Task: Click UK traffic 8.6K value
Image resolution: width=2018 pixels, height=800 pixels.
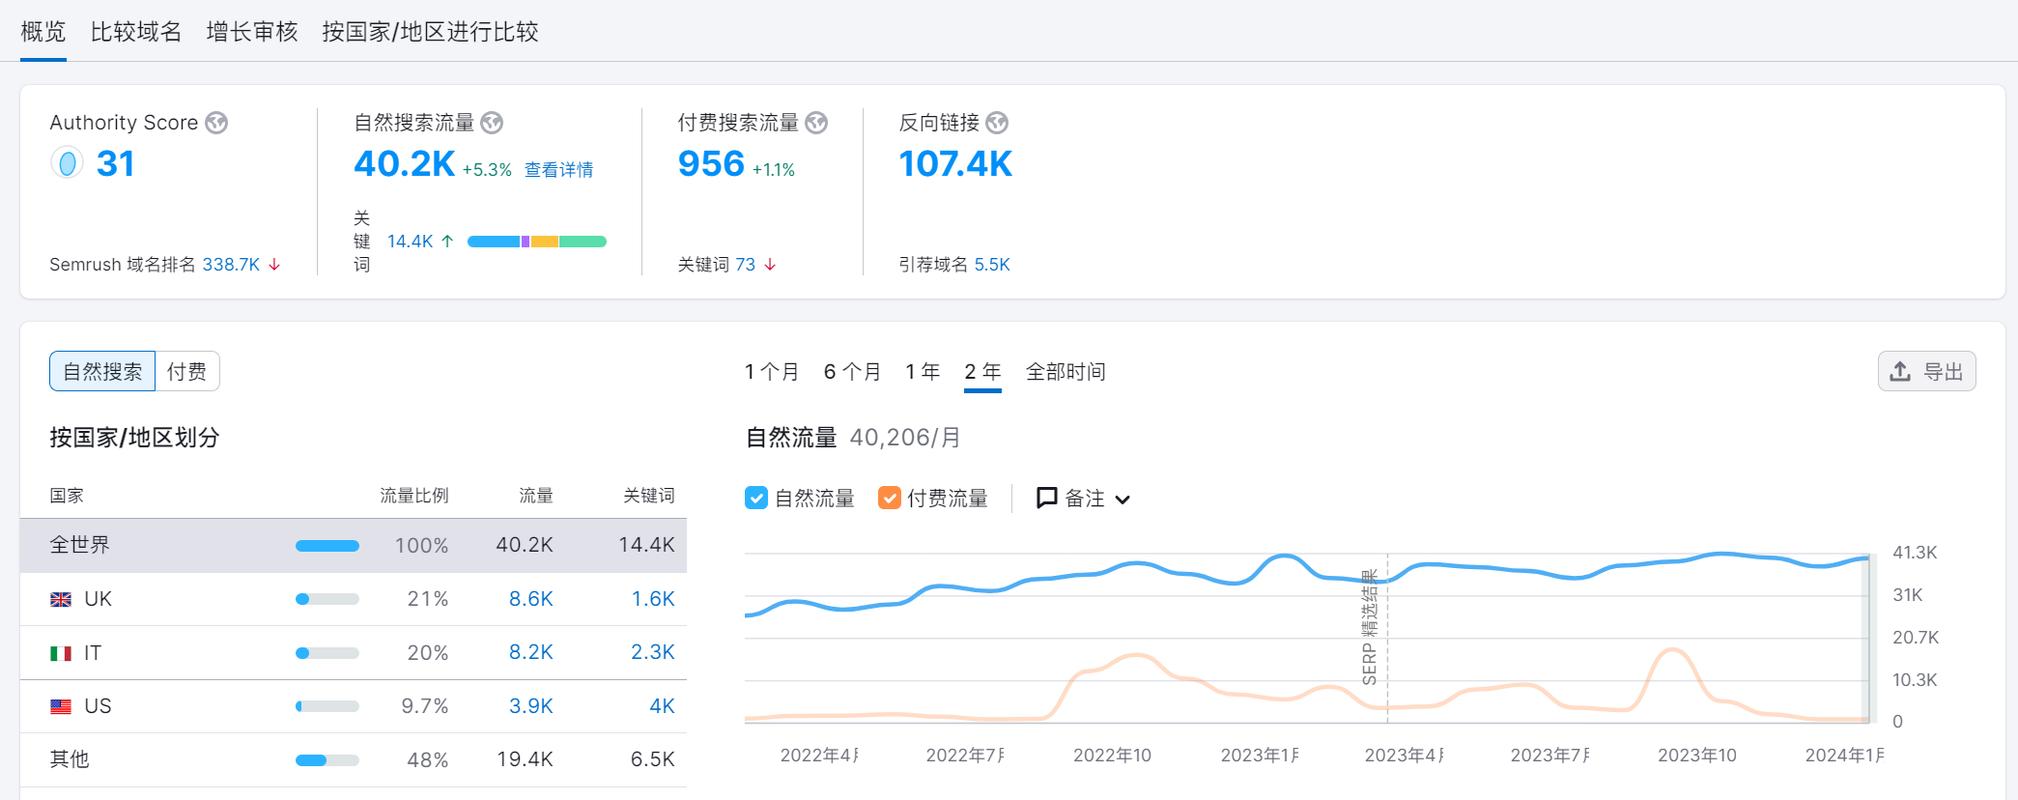Action: 531,599
